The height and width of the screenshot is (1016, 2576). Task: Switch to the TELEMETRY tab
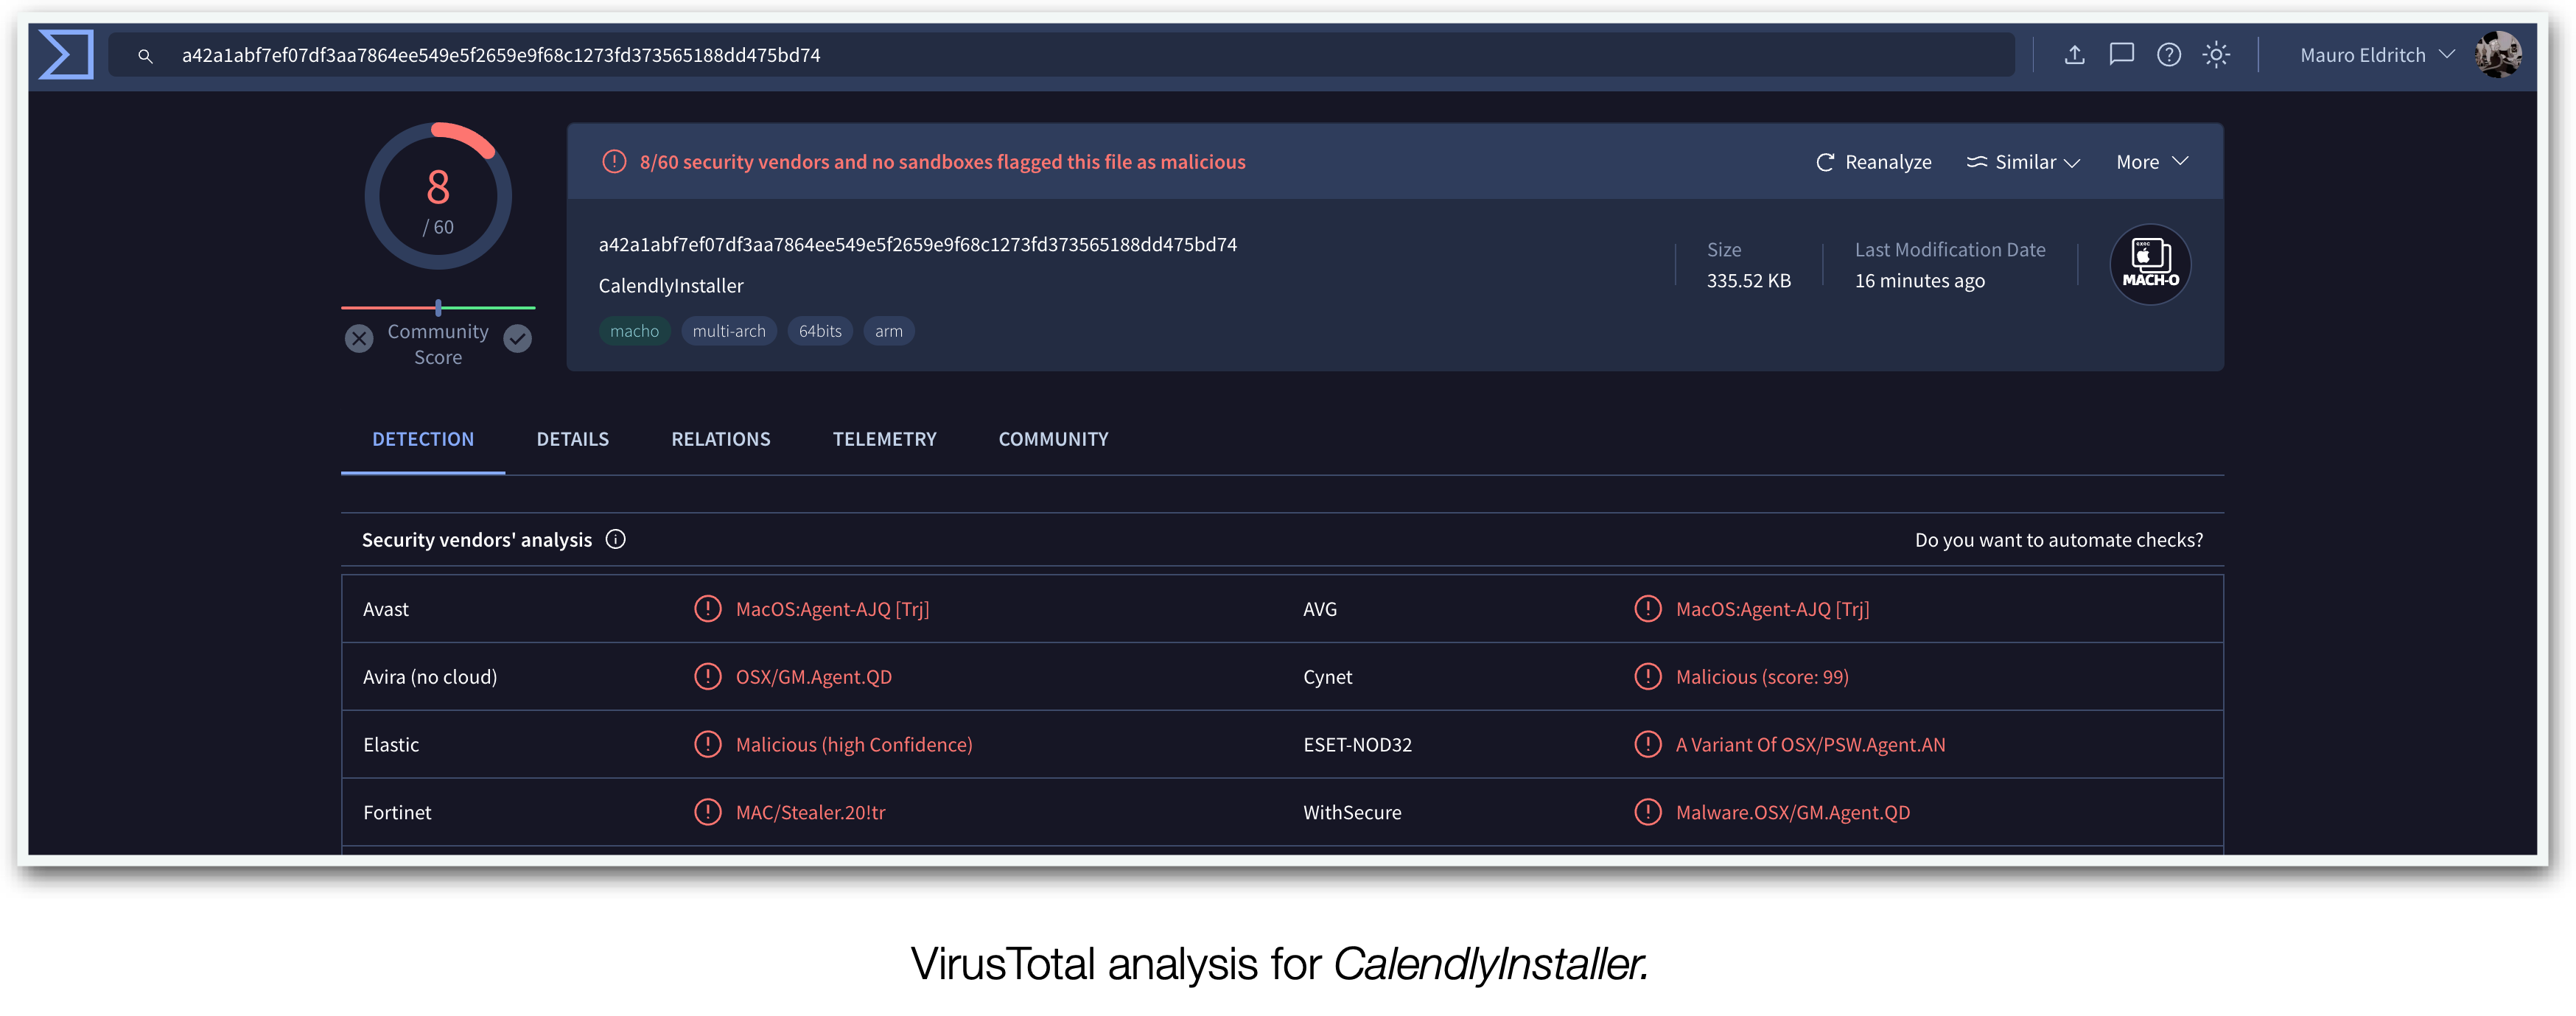pyautogui.click(x=884, y=439)
